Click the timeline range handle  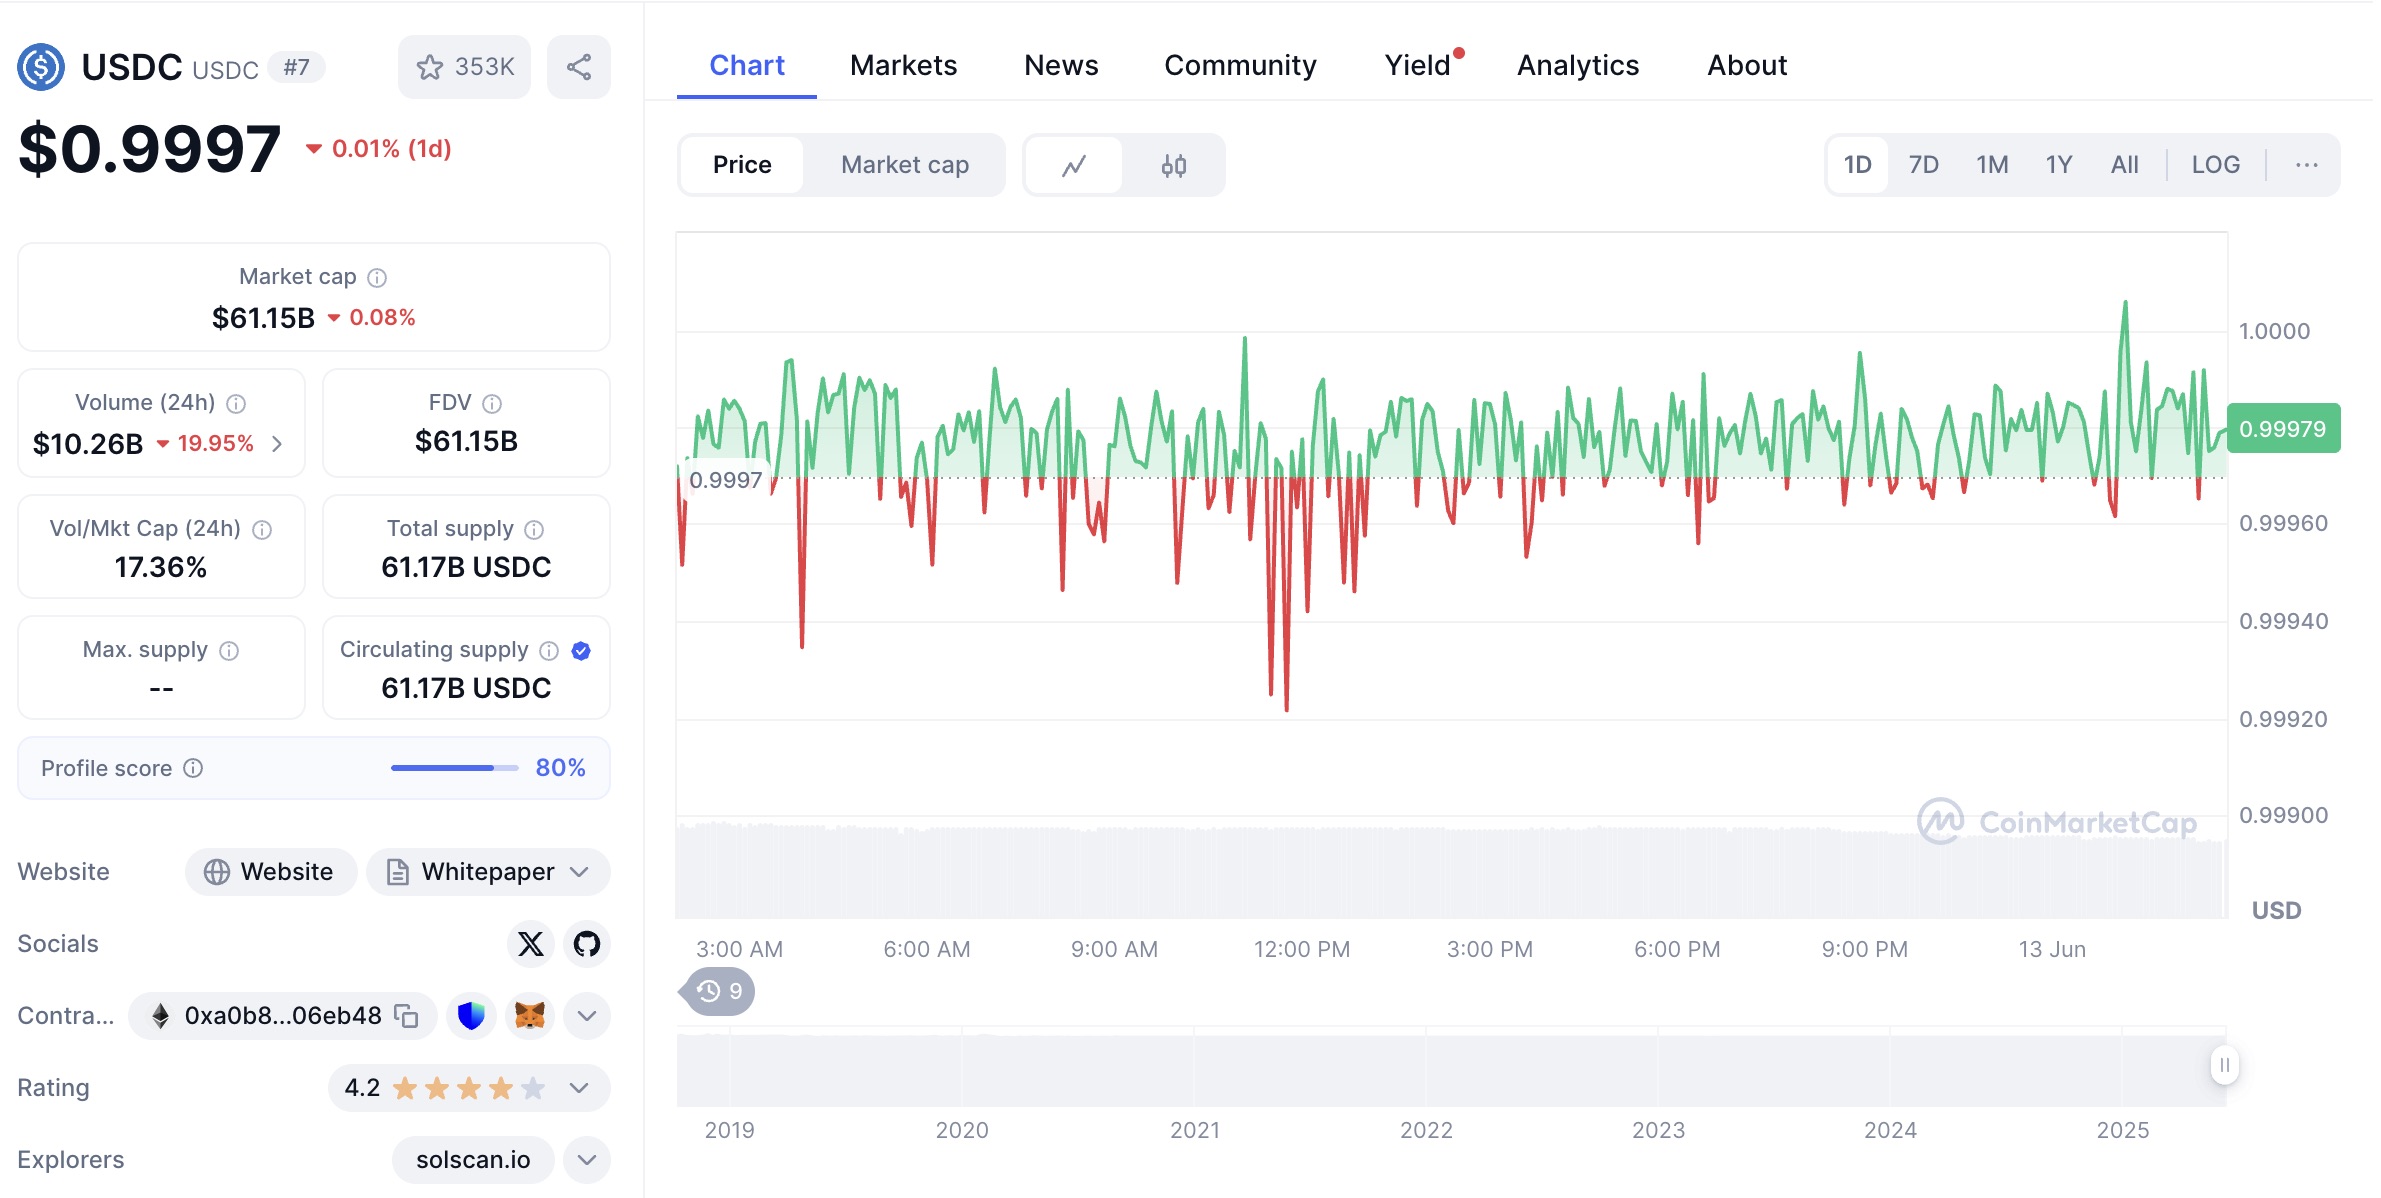click(2224, 1065)
